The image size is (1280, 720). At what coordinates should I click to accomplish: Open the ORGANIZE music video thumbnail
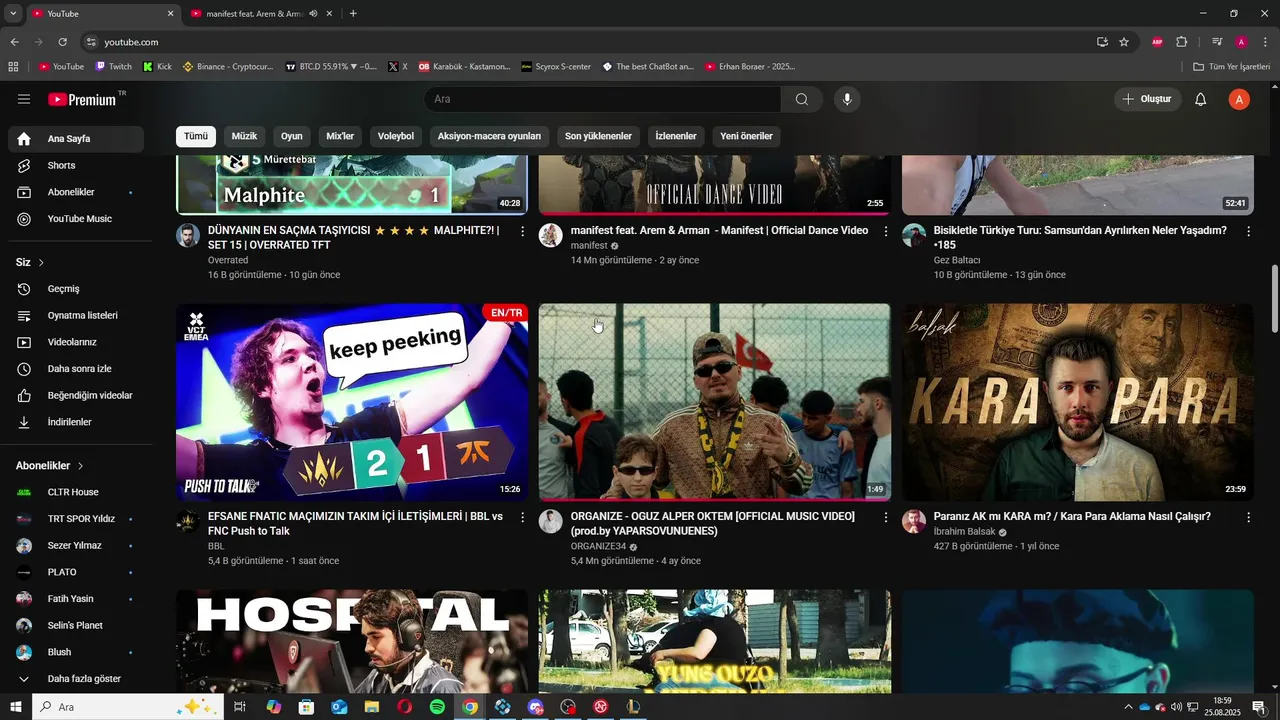715,402
